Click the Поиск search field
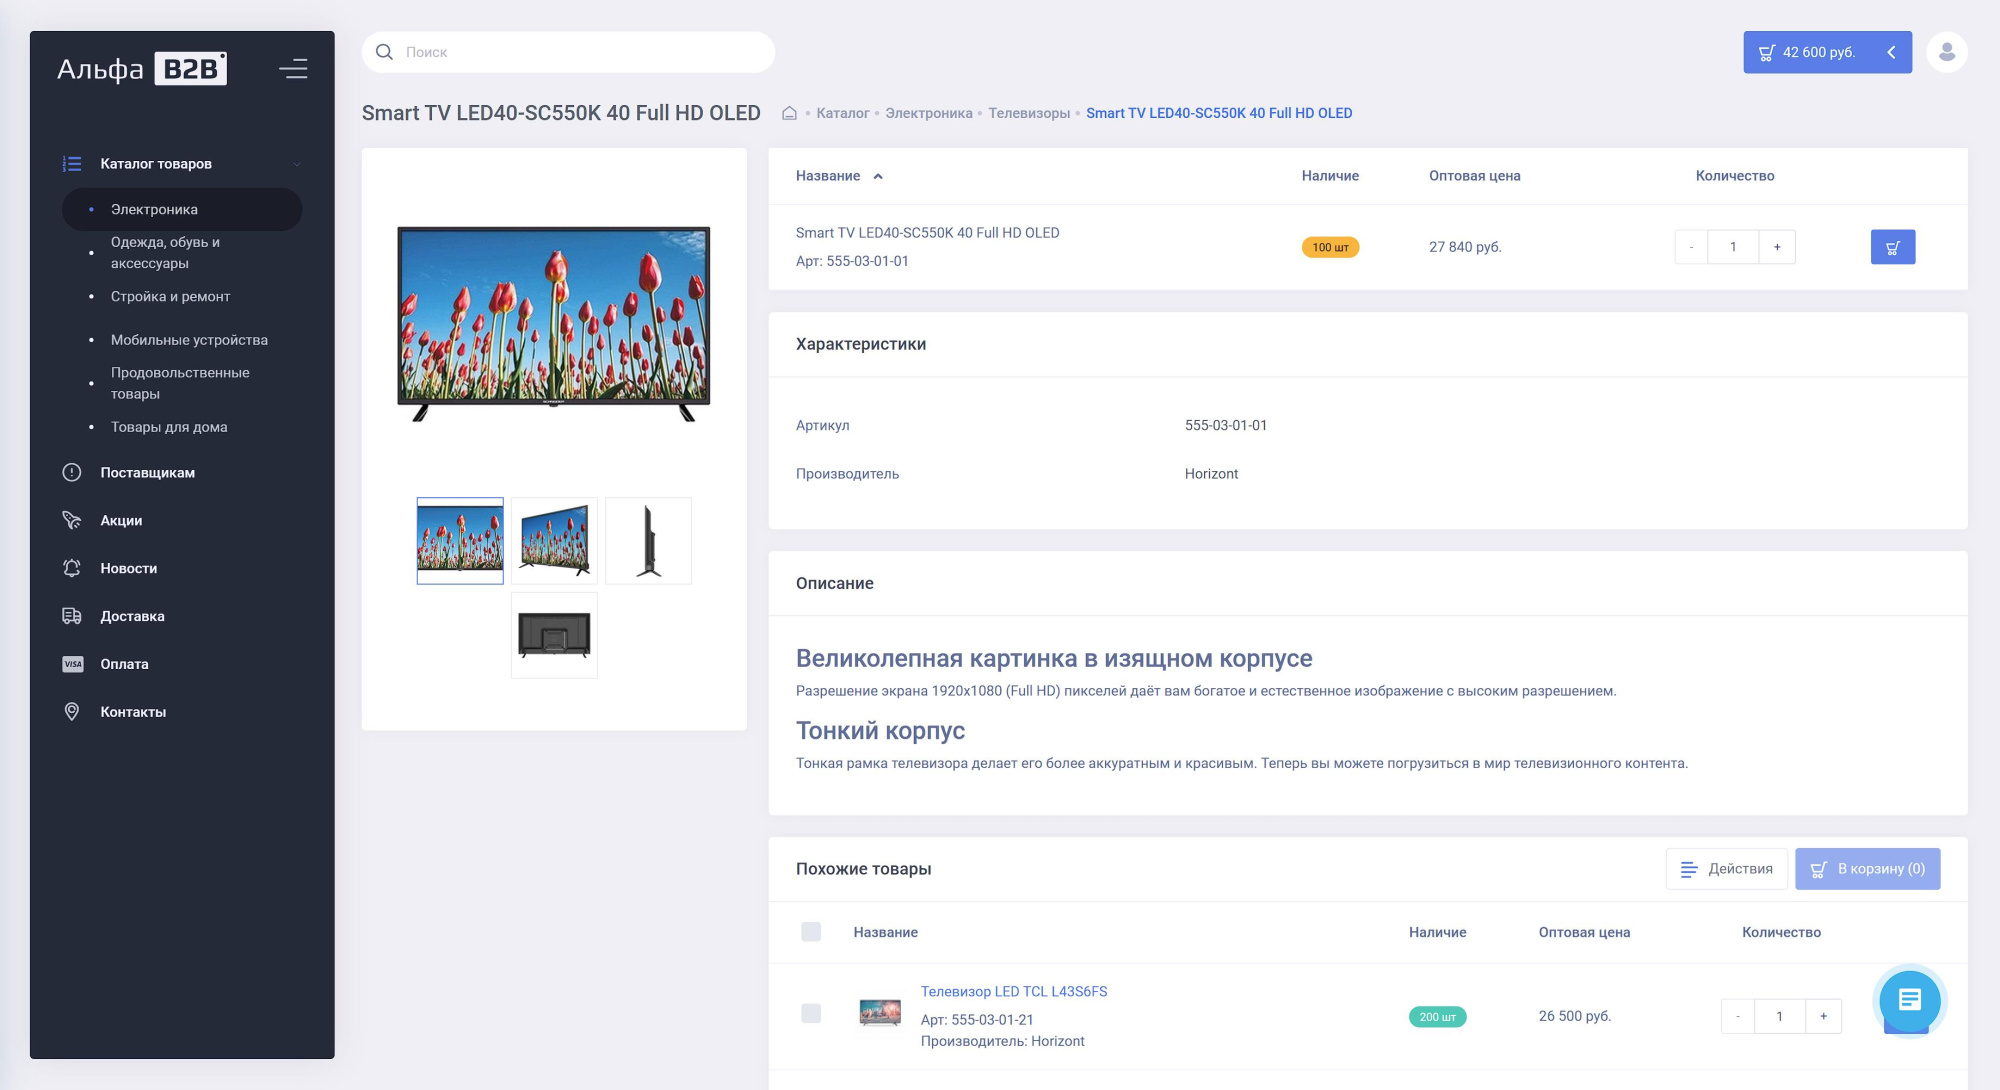 (x=580, y=52)
